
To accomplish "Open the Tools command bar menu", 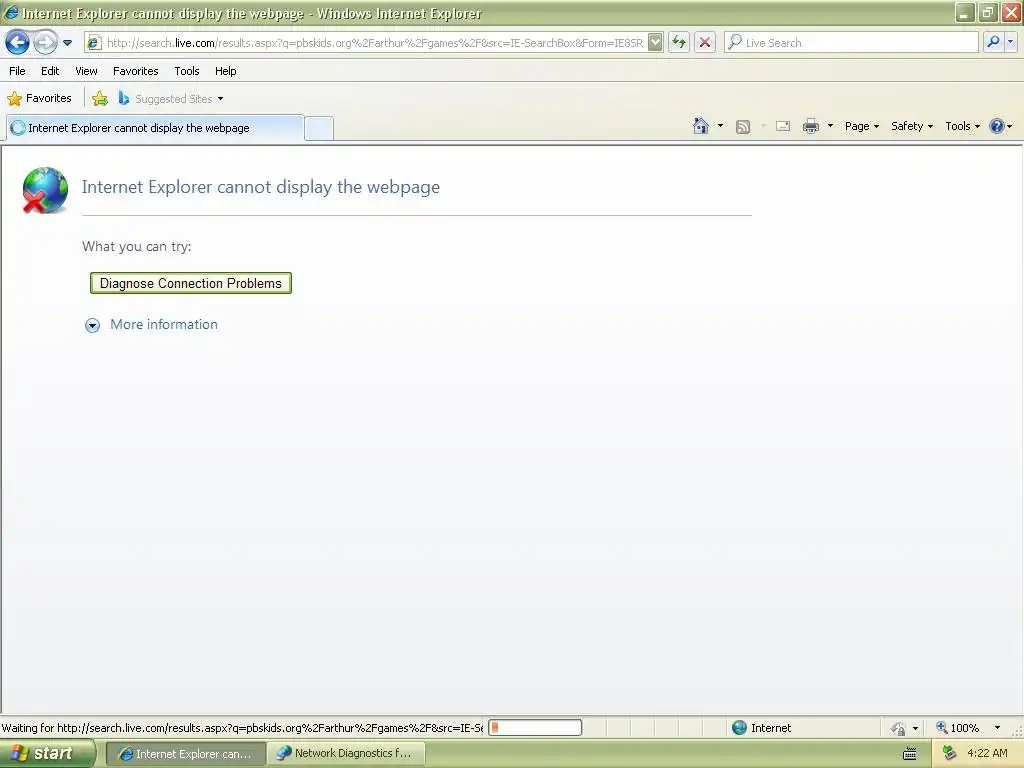I will point(962,126).
